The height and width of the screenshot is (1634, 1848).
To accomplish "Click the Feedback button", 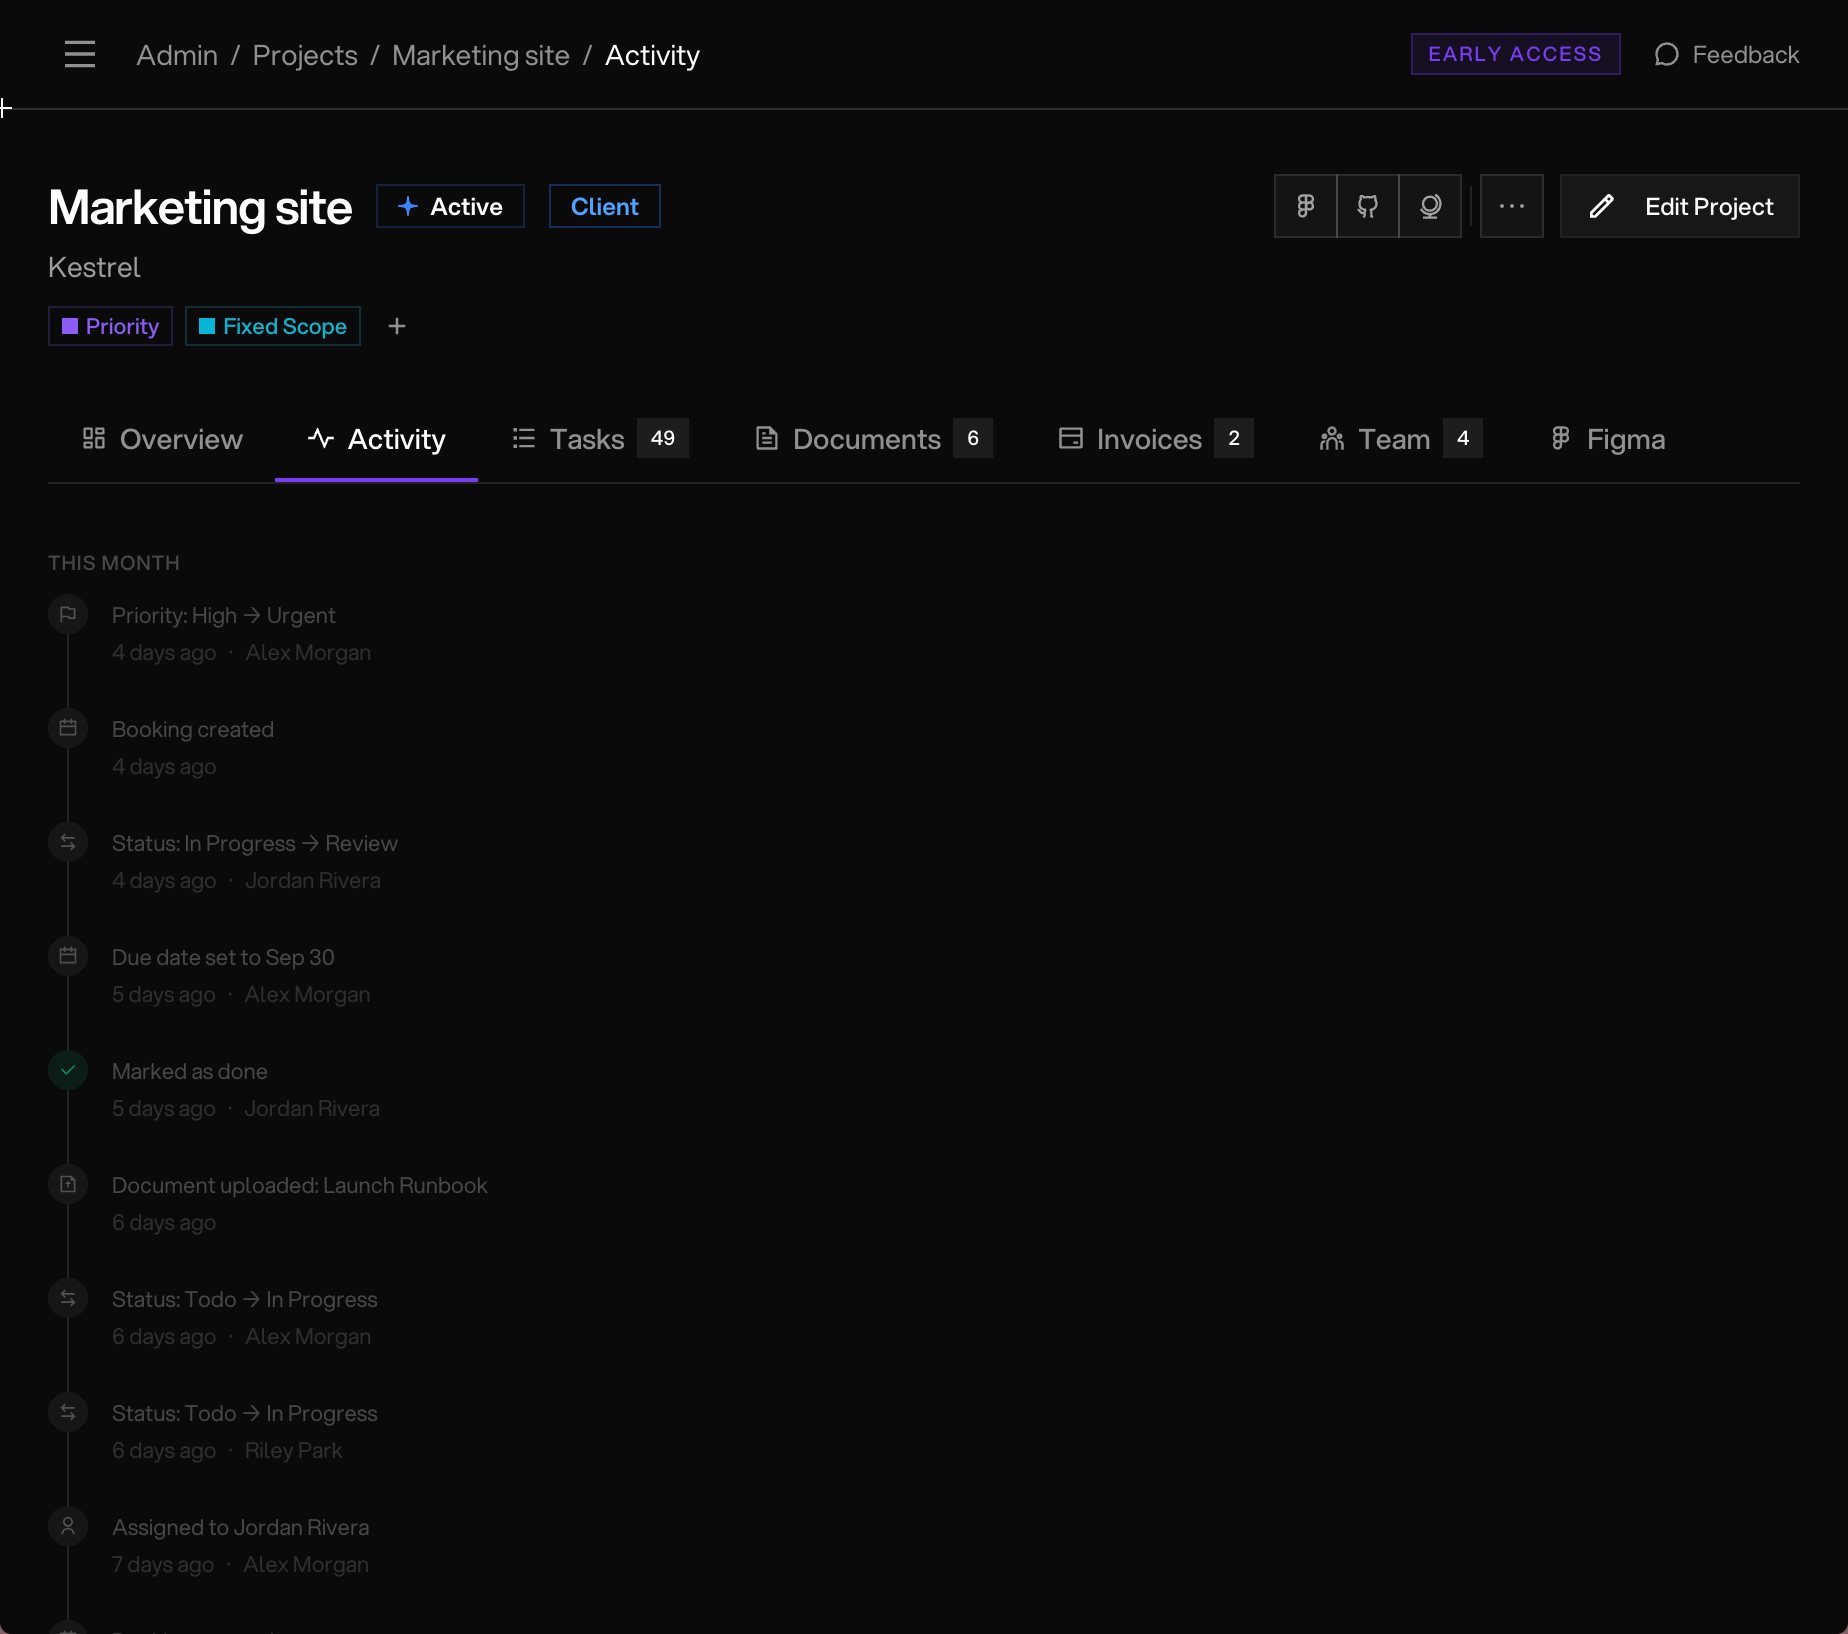I will [x=1727, y=54].
